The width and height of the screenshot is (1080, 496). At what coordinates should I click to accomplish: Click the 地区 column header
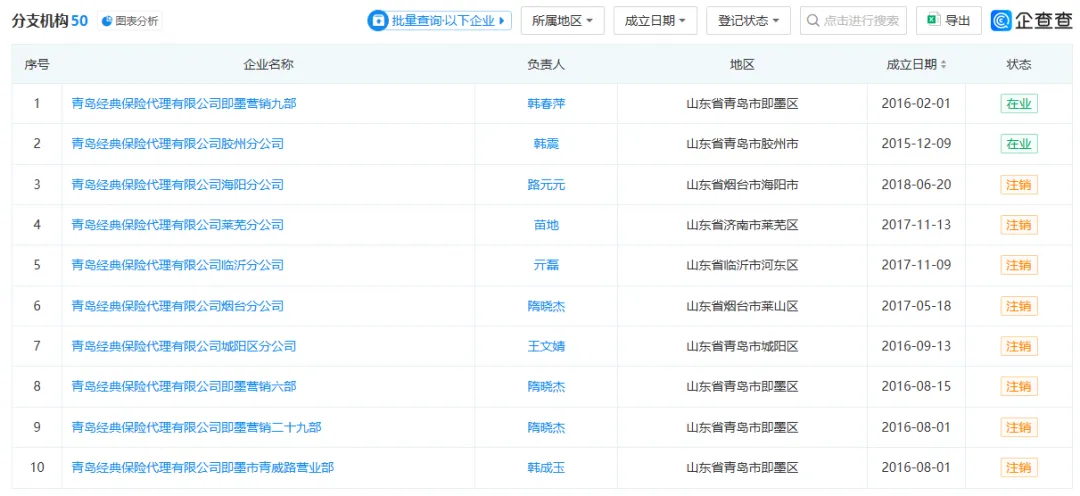(x=742, y=65)
